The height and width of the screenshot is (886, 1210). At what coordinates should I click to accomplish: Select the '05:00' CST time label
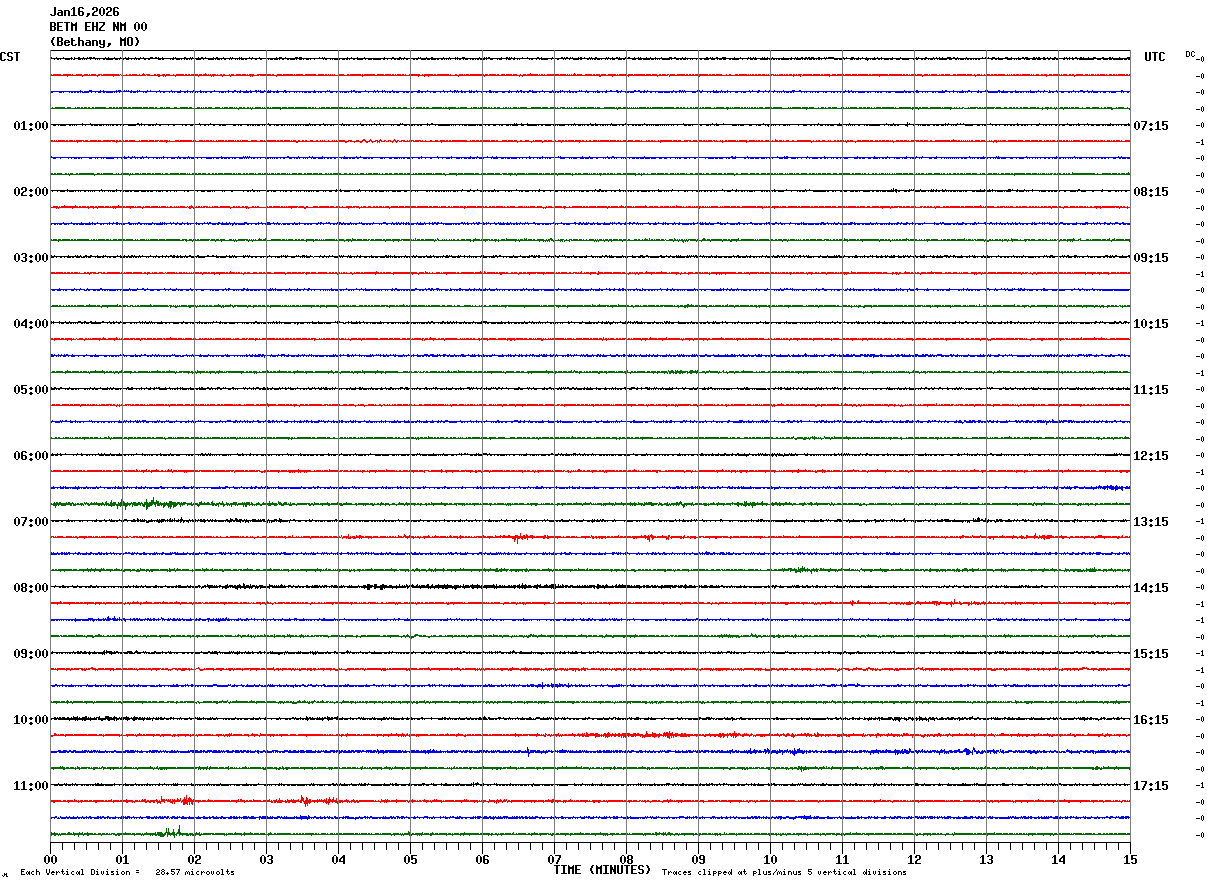tap(31, 390)
